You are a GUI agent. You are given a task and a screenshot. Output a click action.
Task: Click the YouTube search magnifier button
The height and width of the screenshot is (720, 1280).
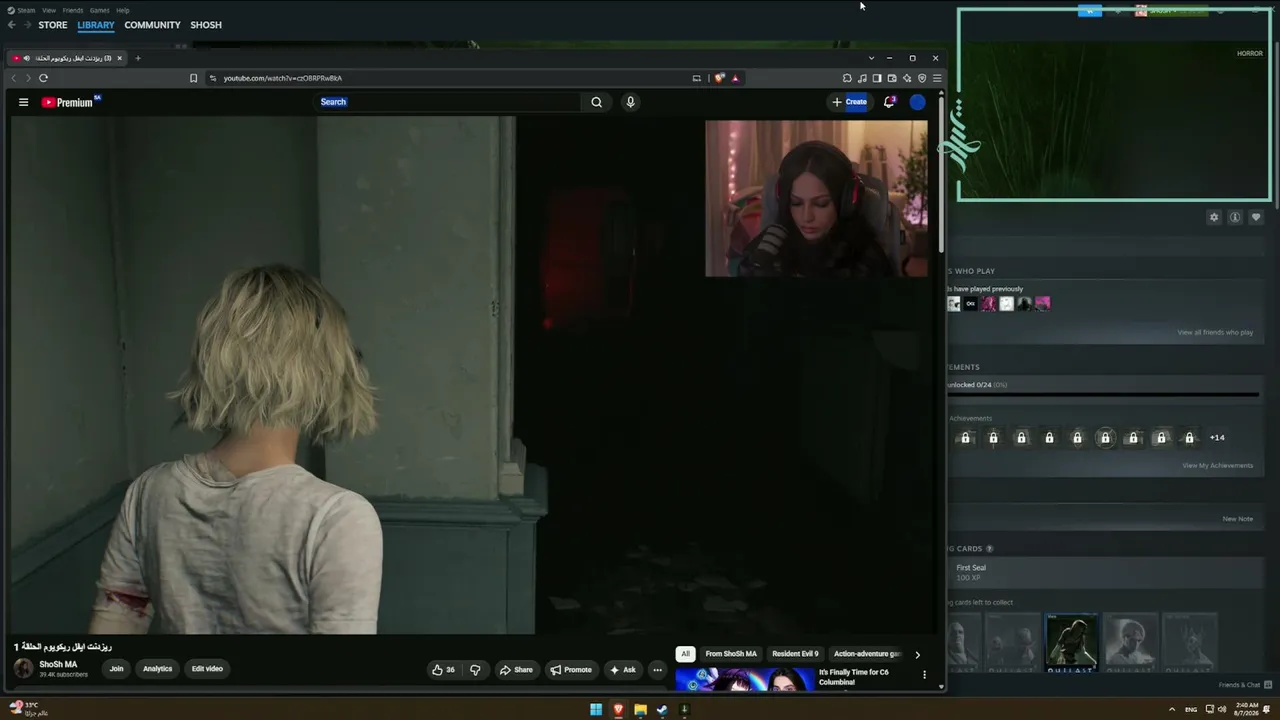coord(597,102)
